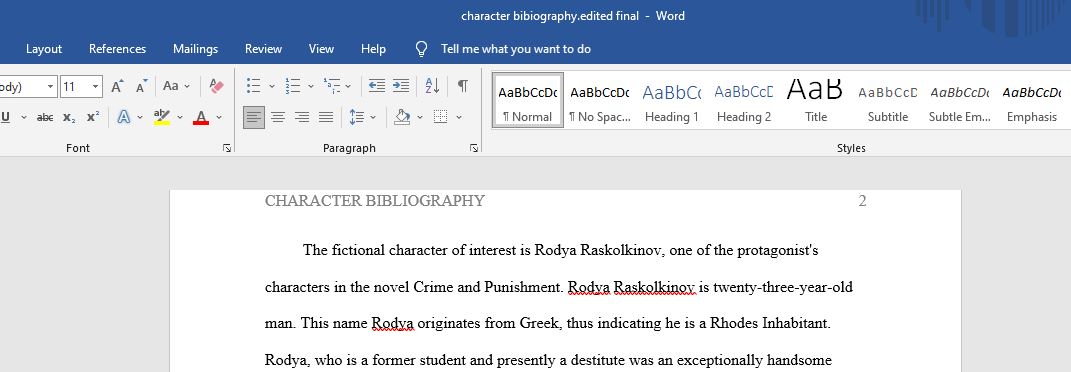Apply Text Effects and Typography

pyautogui.click(x=124, y=117)
